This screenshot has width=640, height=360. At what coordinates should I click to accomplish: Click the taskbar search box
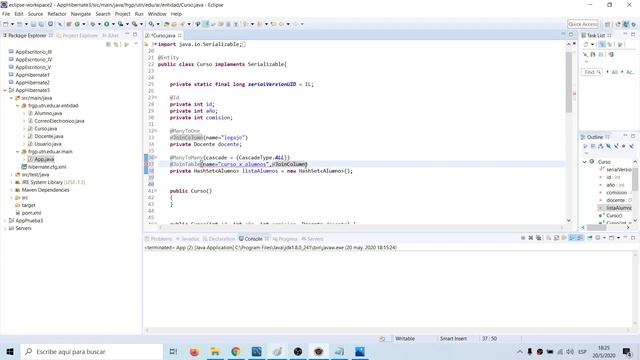click(92, 351)
